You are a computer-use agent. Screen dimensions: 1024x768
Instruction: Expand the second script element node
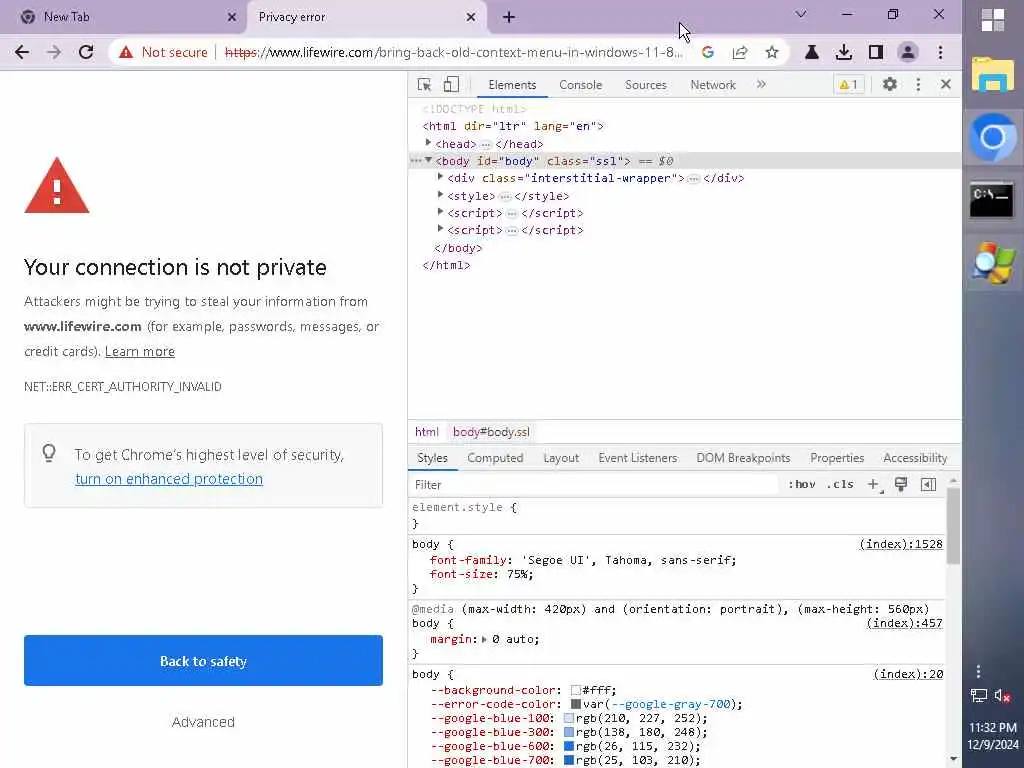click(440, 229)
